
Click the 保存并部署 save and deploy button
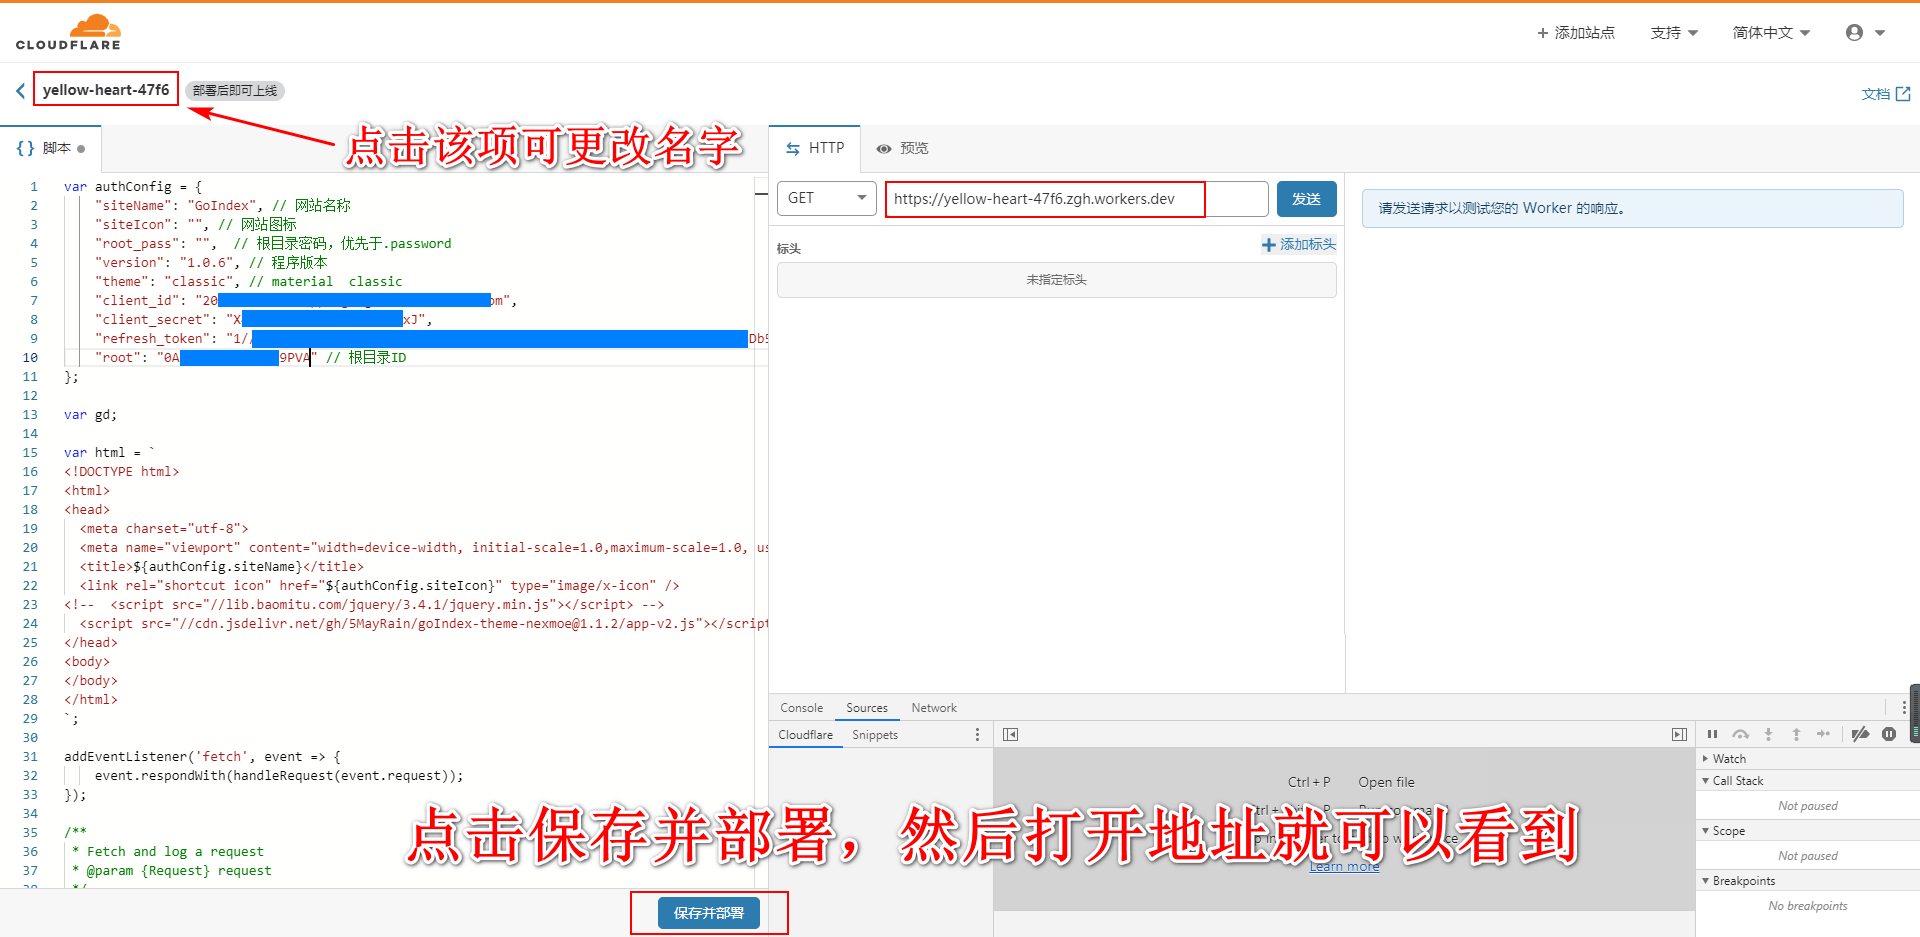[708, 912]
